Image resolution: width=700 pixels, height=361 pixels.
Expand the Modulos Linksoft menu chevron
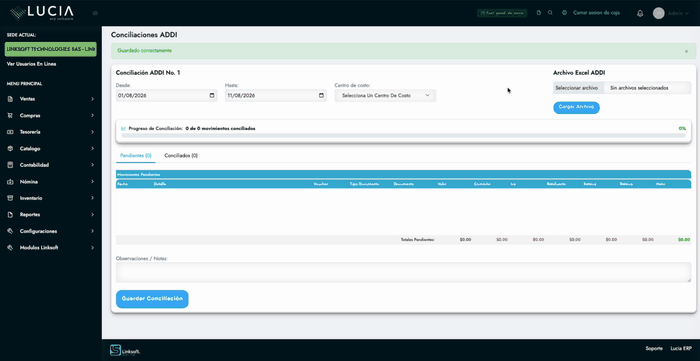(92, 248)
